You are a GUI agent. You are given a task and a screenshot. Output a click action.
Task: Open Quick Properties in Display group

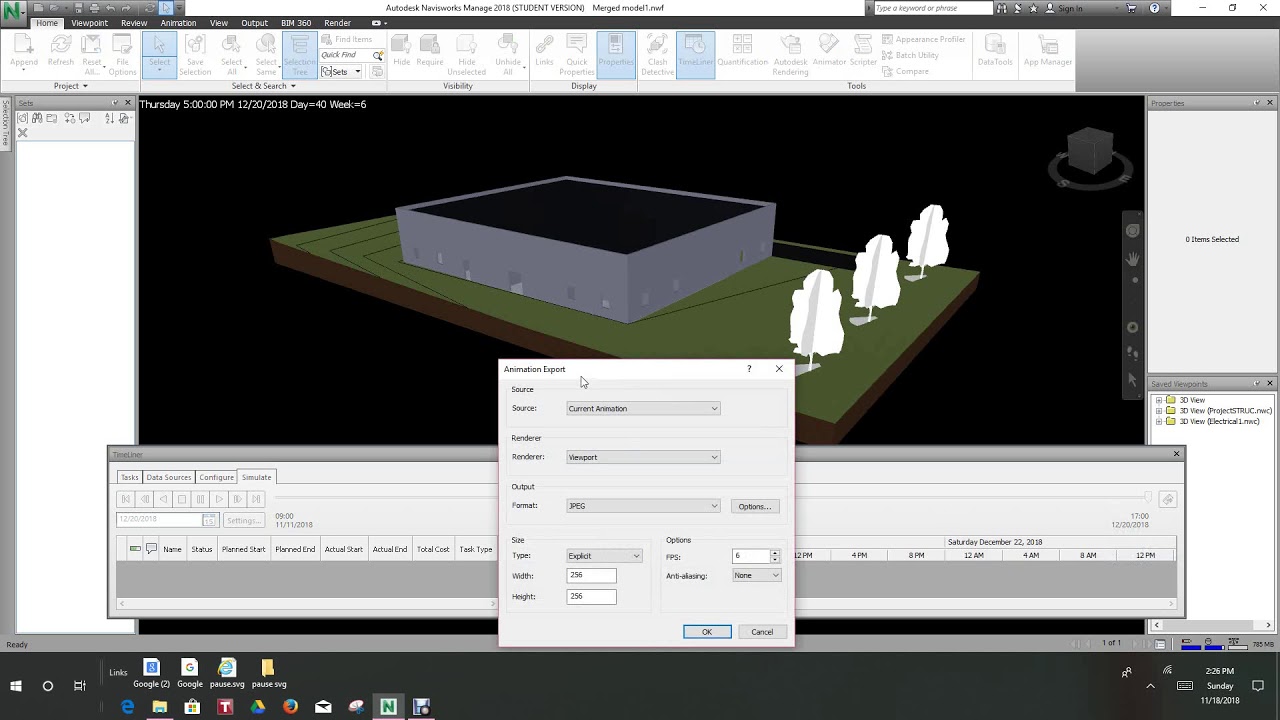coord(577,55)
